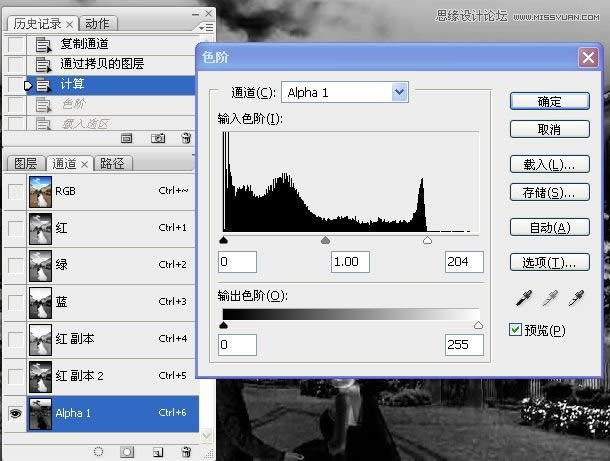Click the 1.00 midtone input field
The height and width of the screenshot is (461, 610).
coord(350,262)
